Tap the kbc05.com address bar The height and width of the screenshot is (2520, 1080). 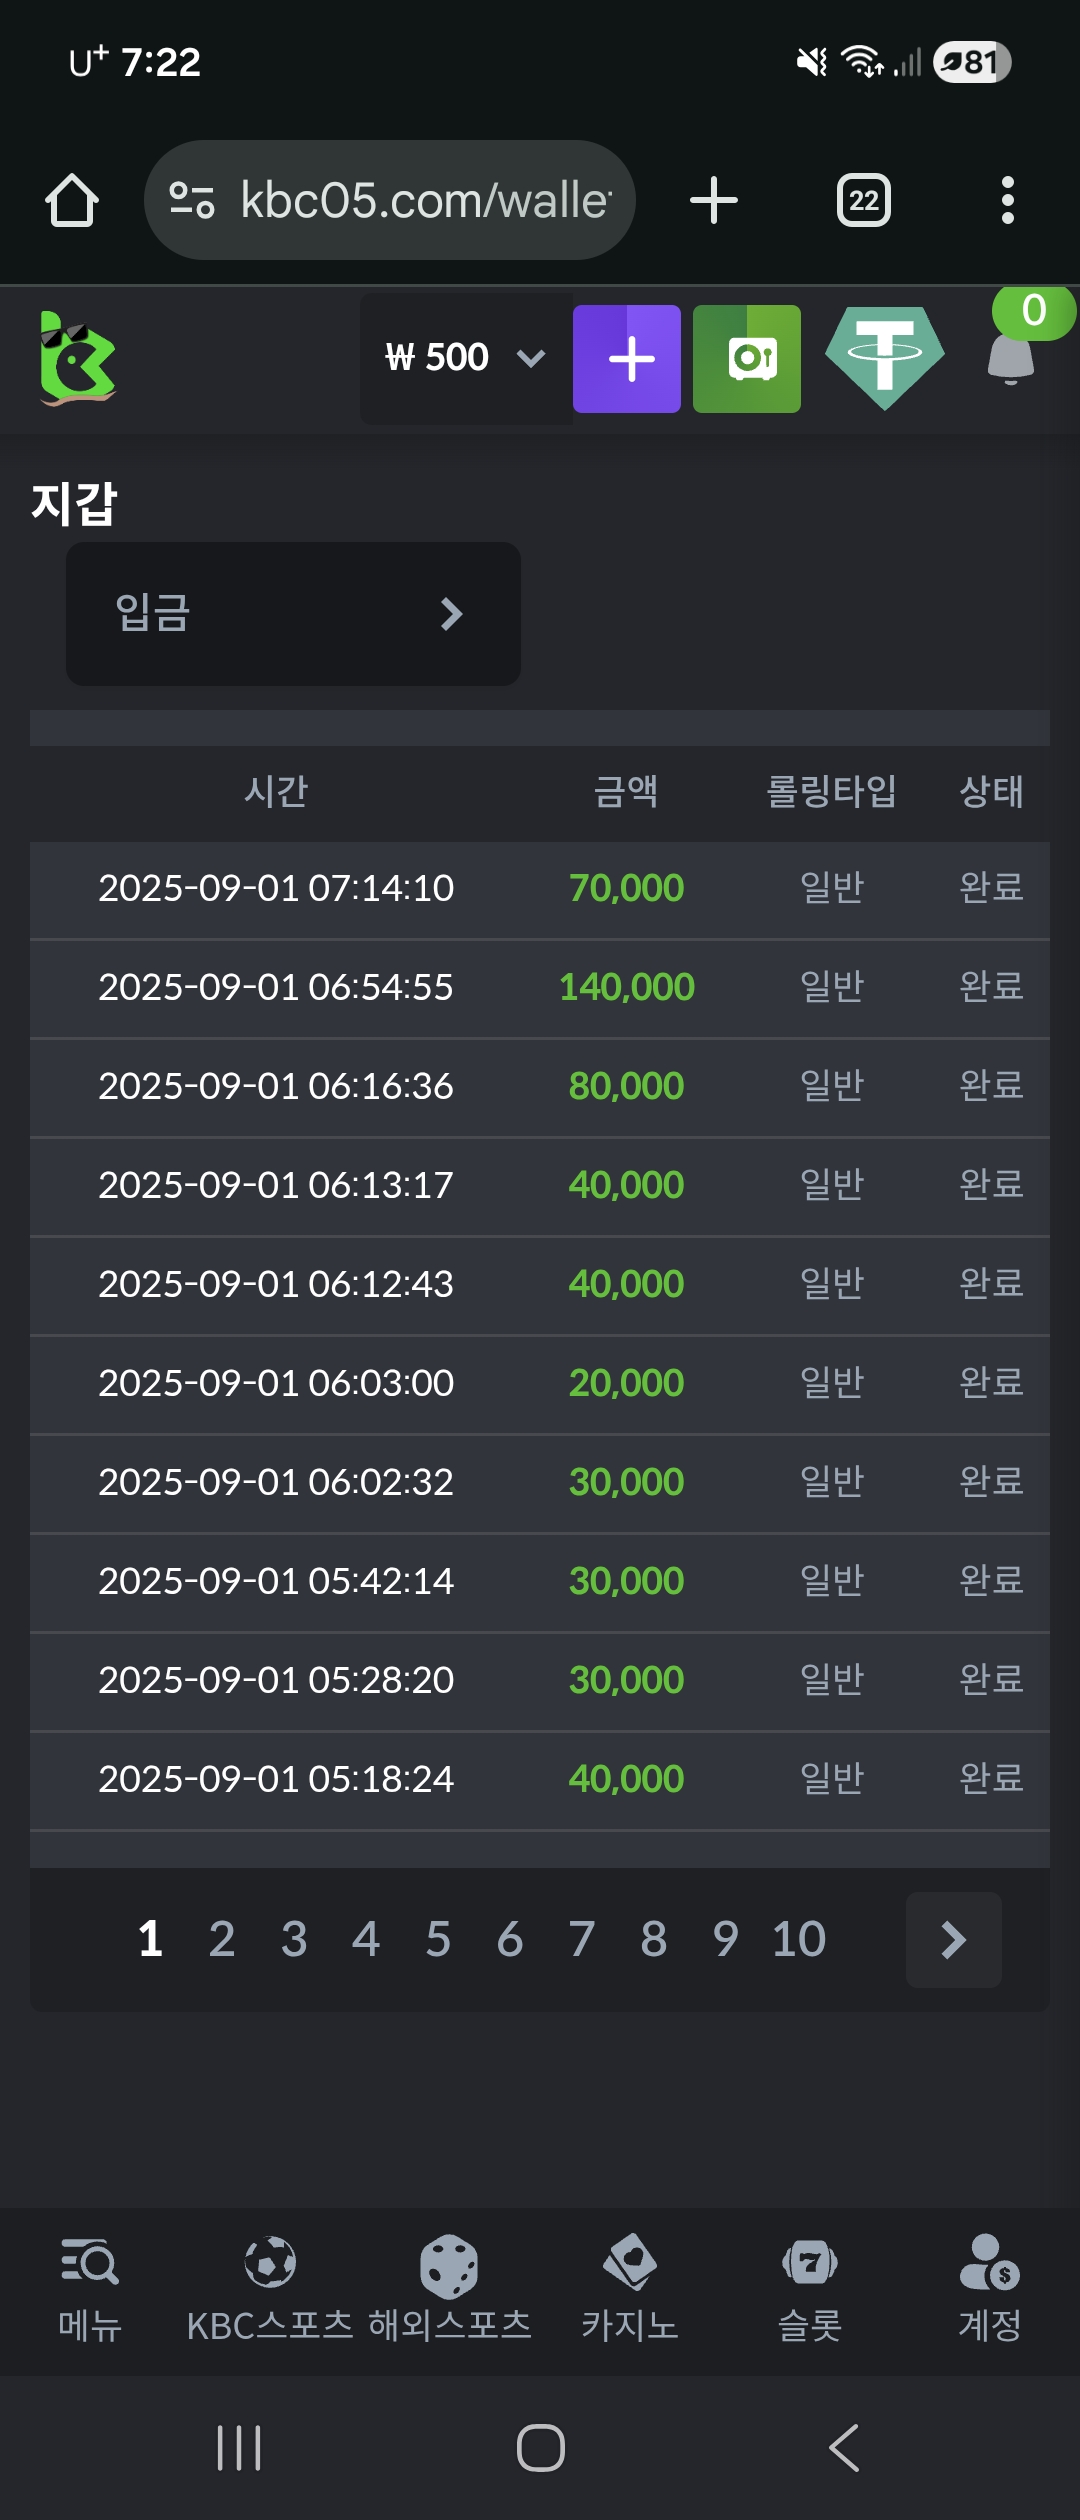point(390,200)
